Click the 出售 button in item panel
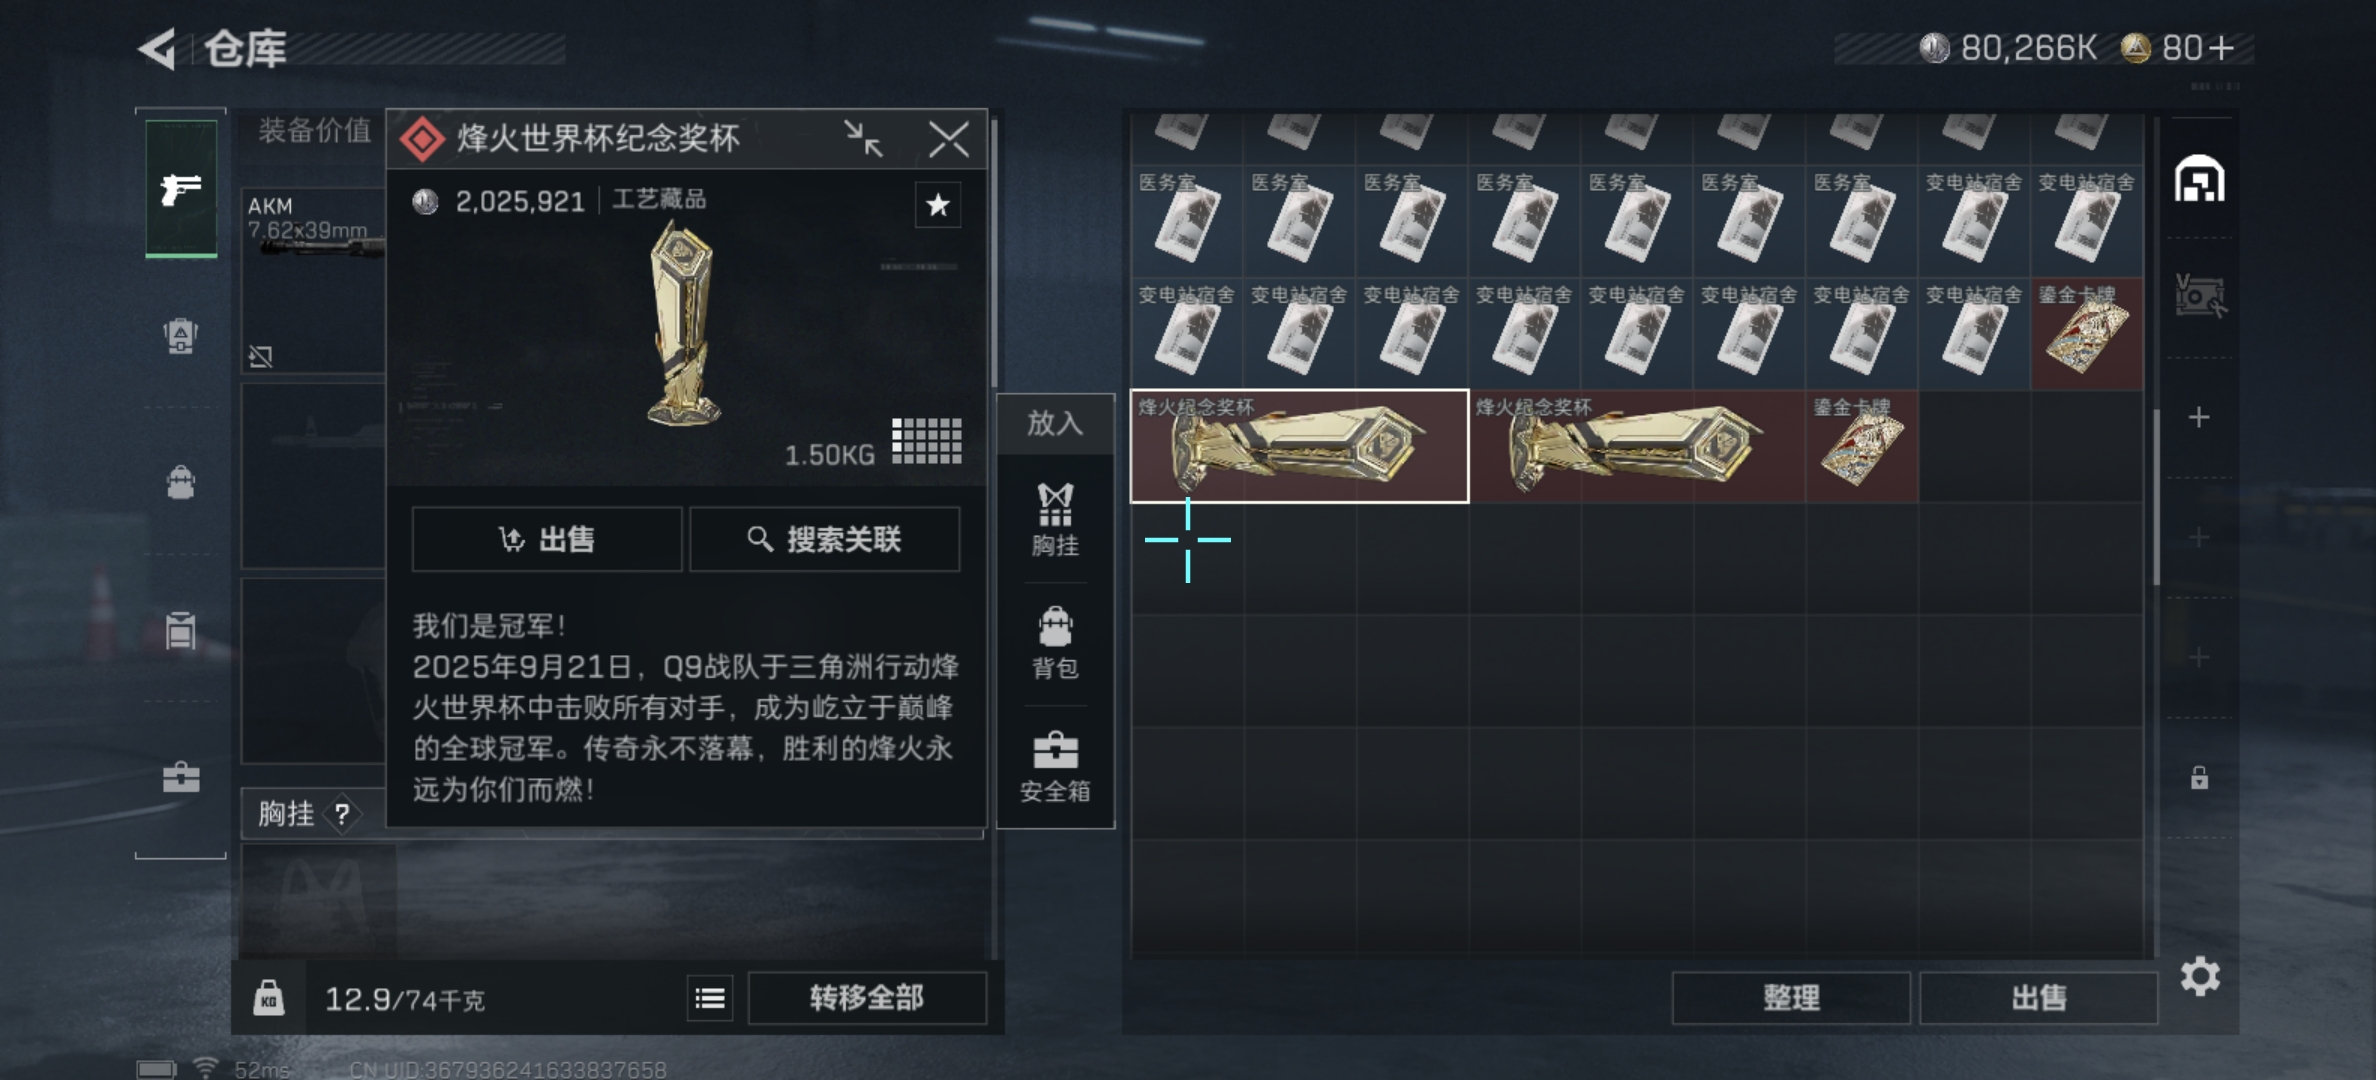This screenshot has height=1080, width=2376. coord(547,539)
